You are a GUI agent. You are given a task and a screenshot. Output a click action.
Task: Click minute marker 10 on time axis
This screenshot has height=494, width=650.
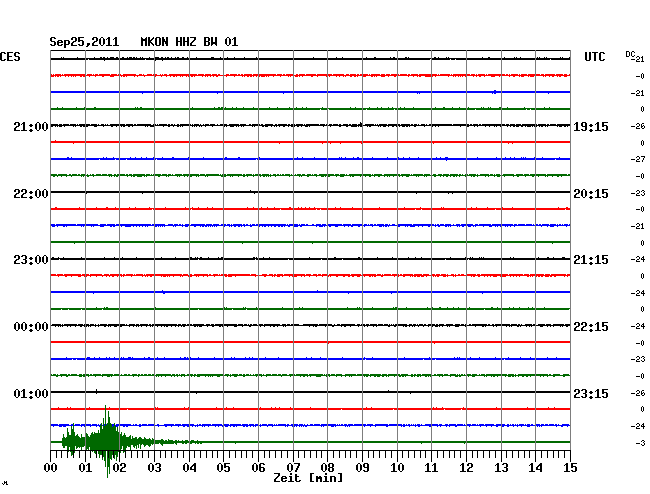(397, 468)
